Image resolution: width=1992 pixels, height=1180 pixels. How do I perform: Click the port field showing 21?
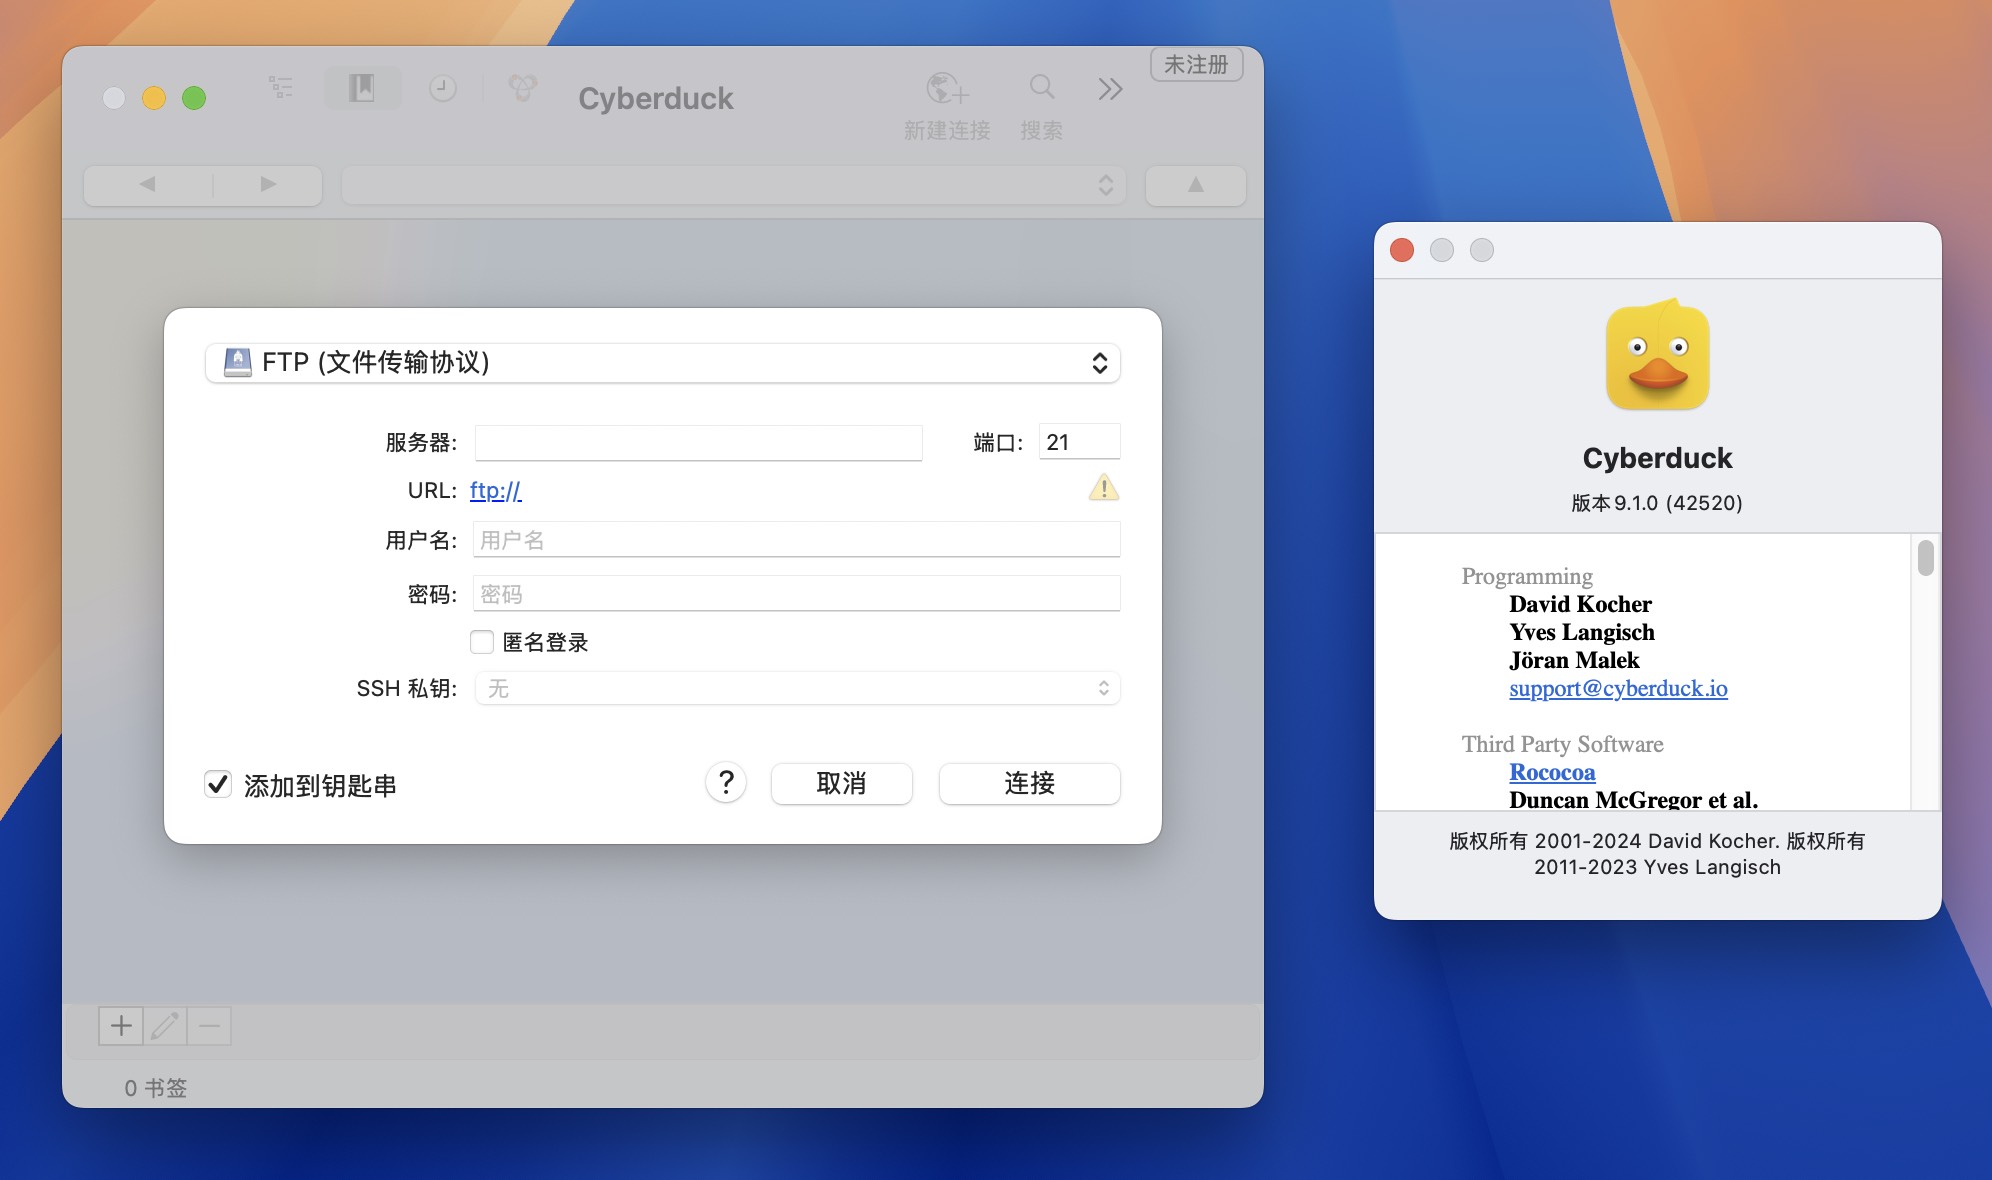(x=1079, y=442)
